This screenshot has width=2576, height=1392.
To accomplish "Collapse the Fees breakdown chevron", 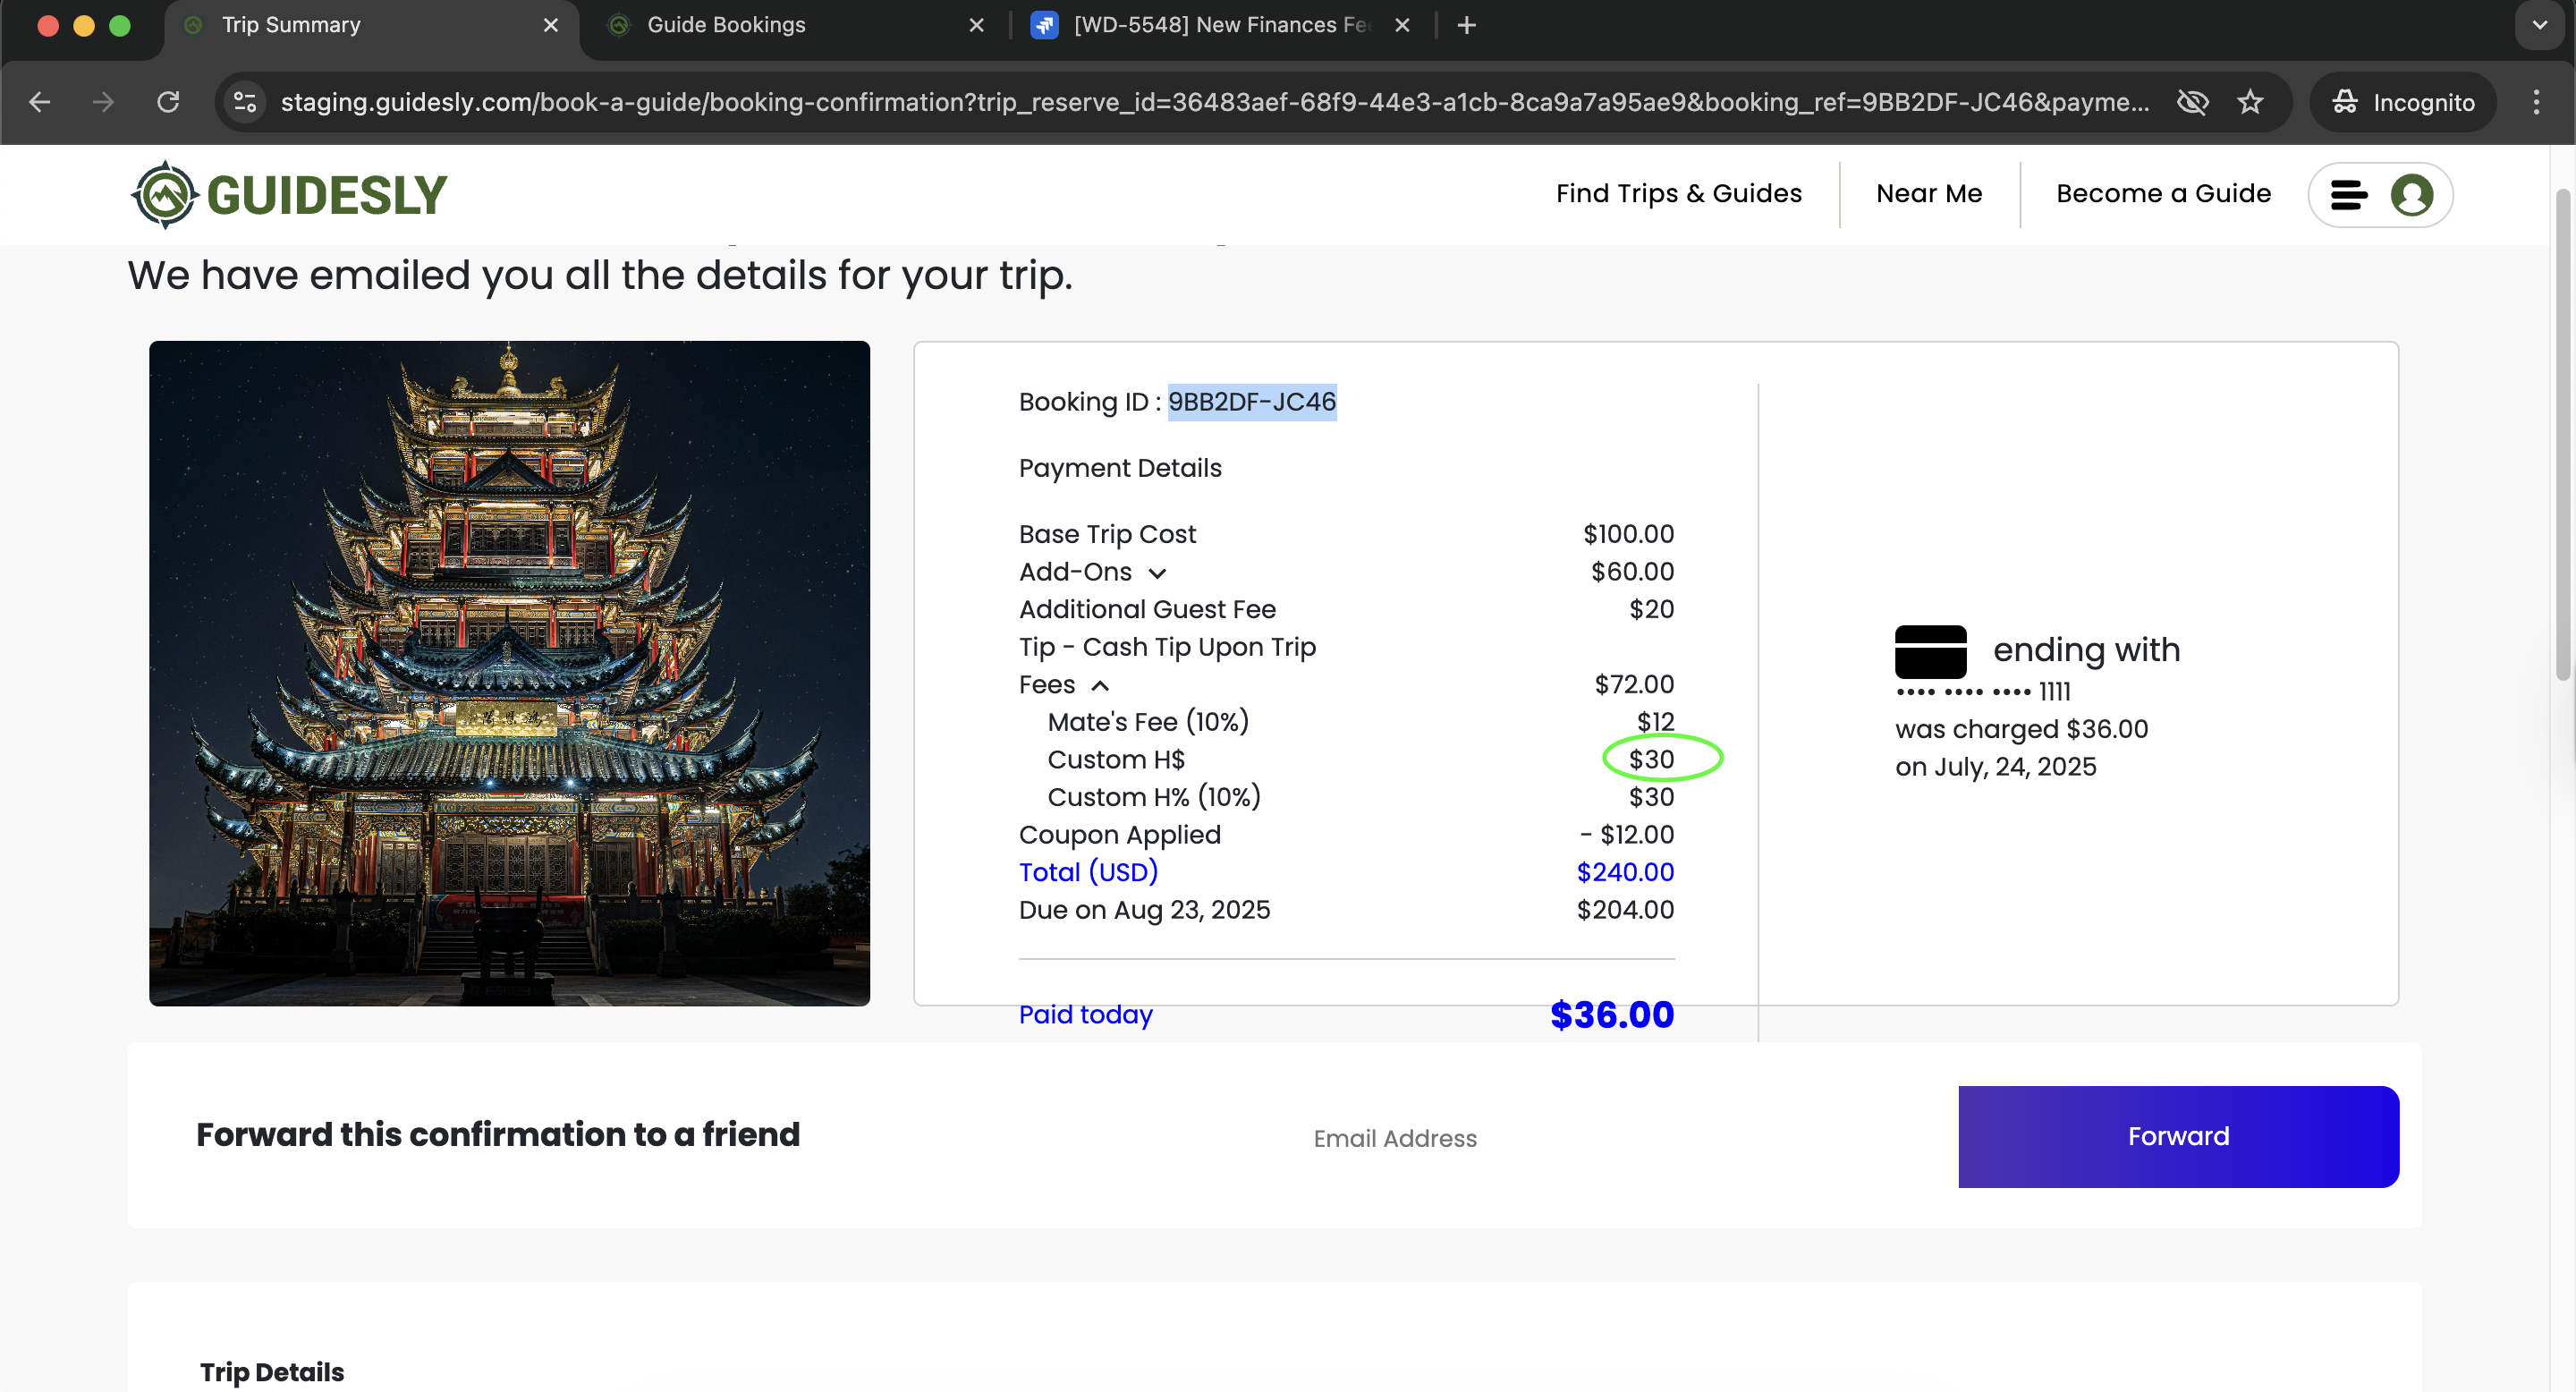I will (x=1100, y=685).
